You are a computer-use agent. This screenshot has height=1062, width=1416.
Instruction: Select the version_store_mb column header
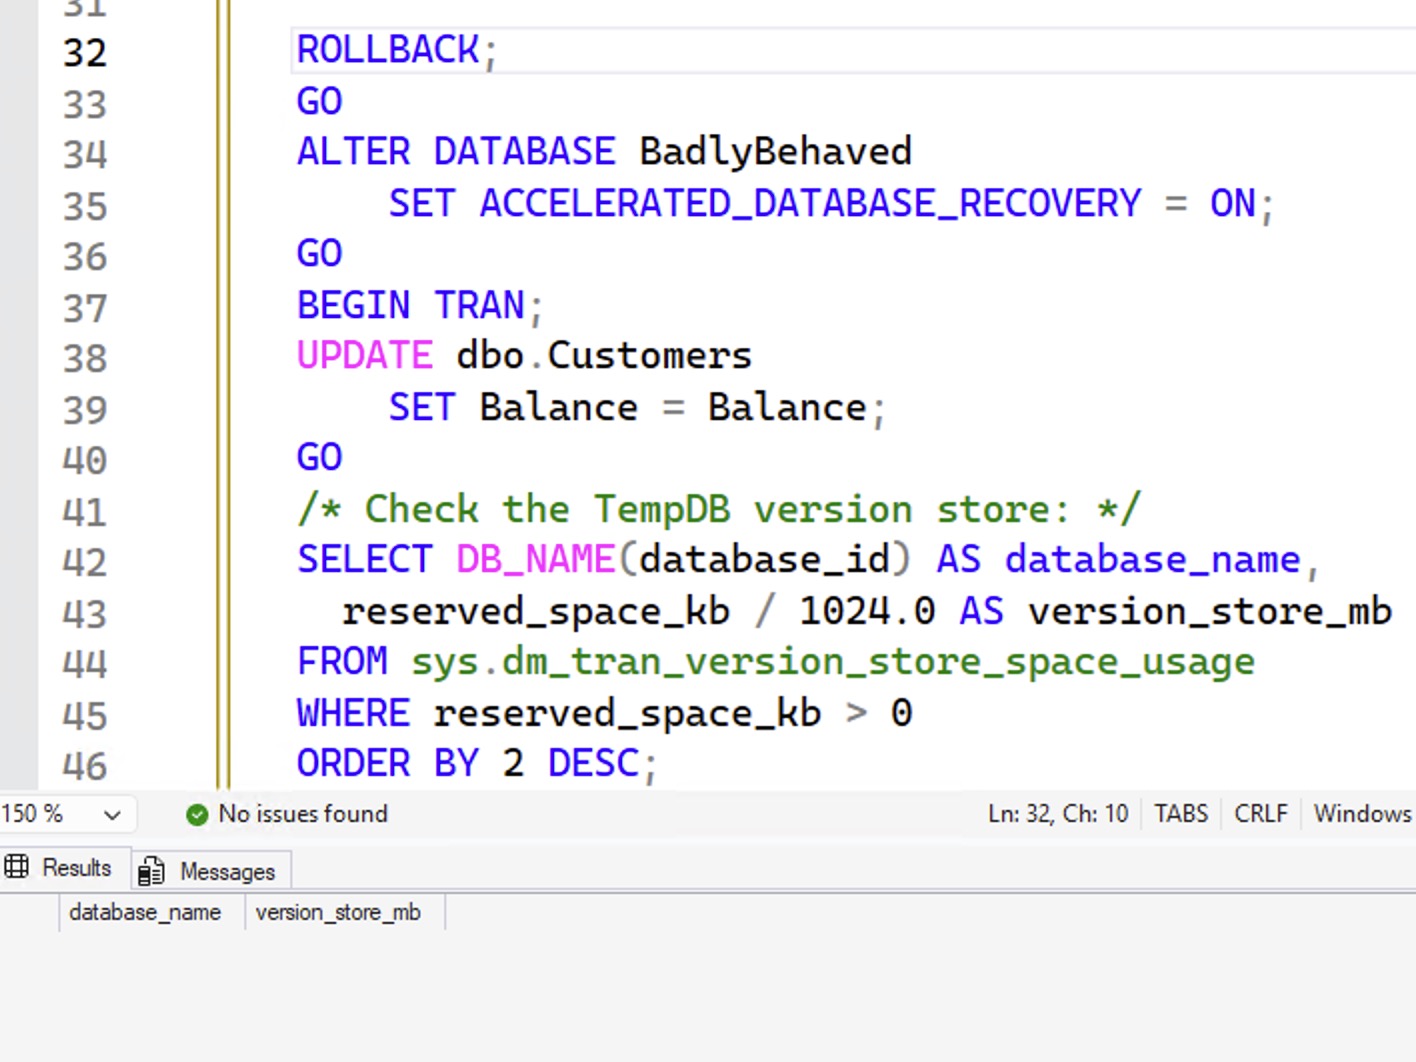pos(338,912)
